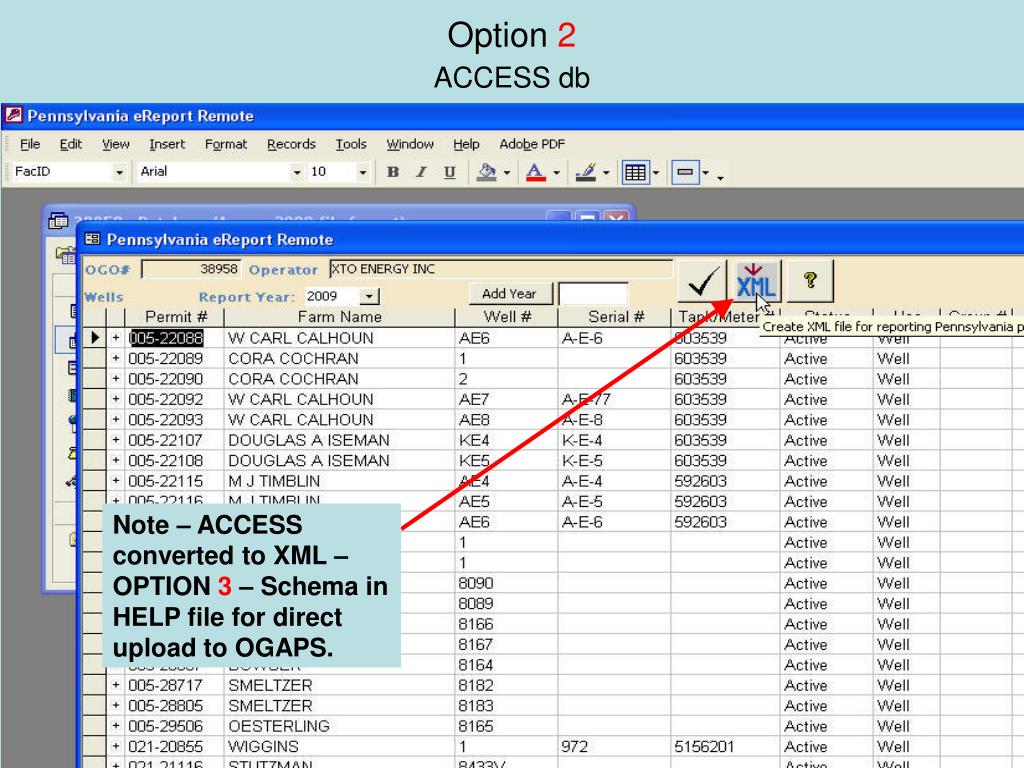Click the Permit # column header
Viewport: 1024px width, 768px height.
(x=175, y=317)
